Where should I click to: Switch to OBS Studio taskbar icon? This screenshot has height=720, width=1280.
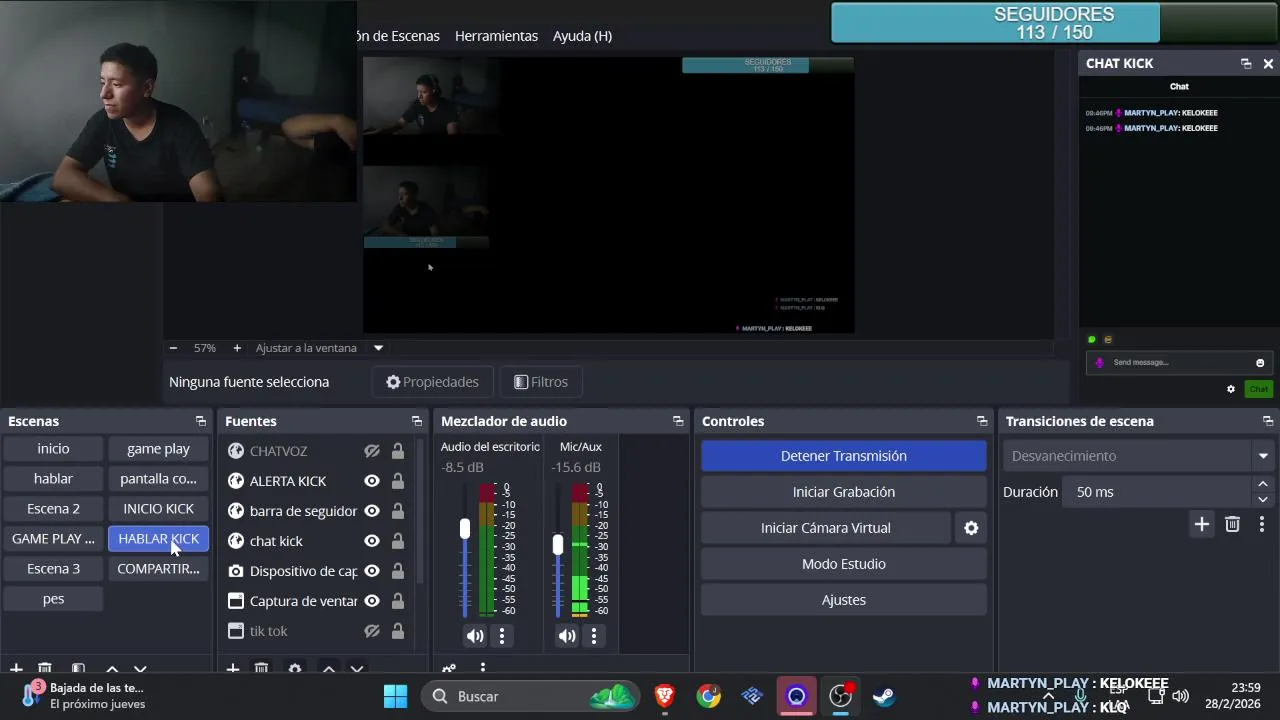pyautogui.click(x=841, y=696)
